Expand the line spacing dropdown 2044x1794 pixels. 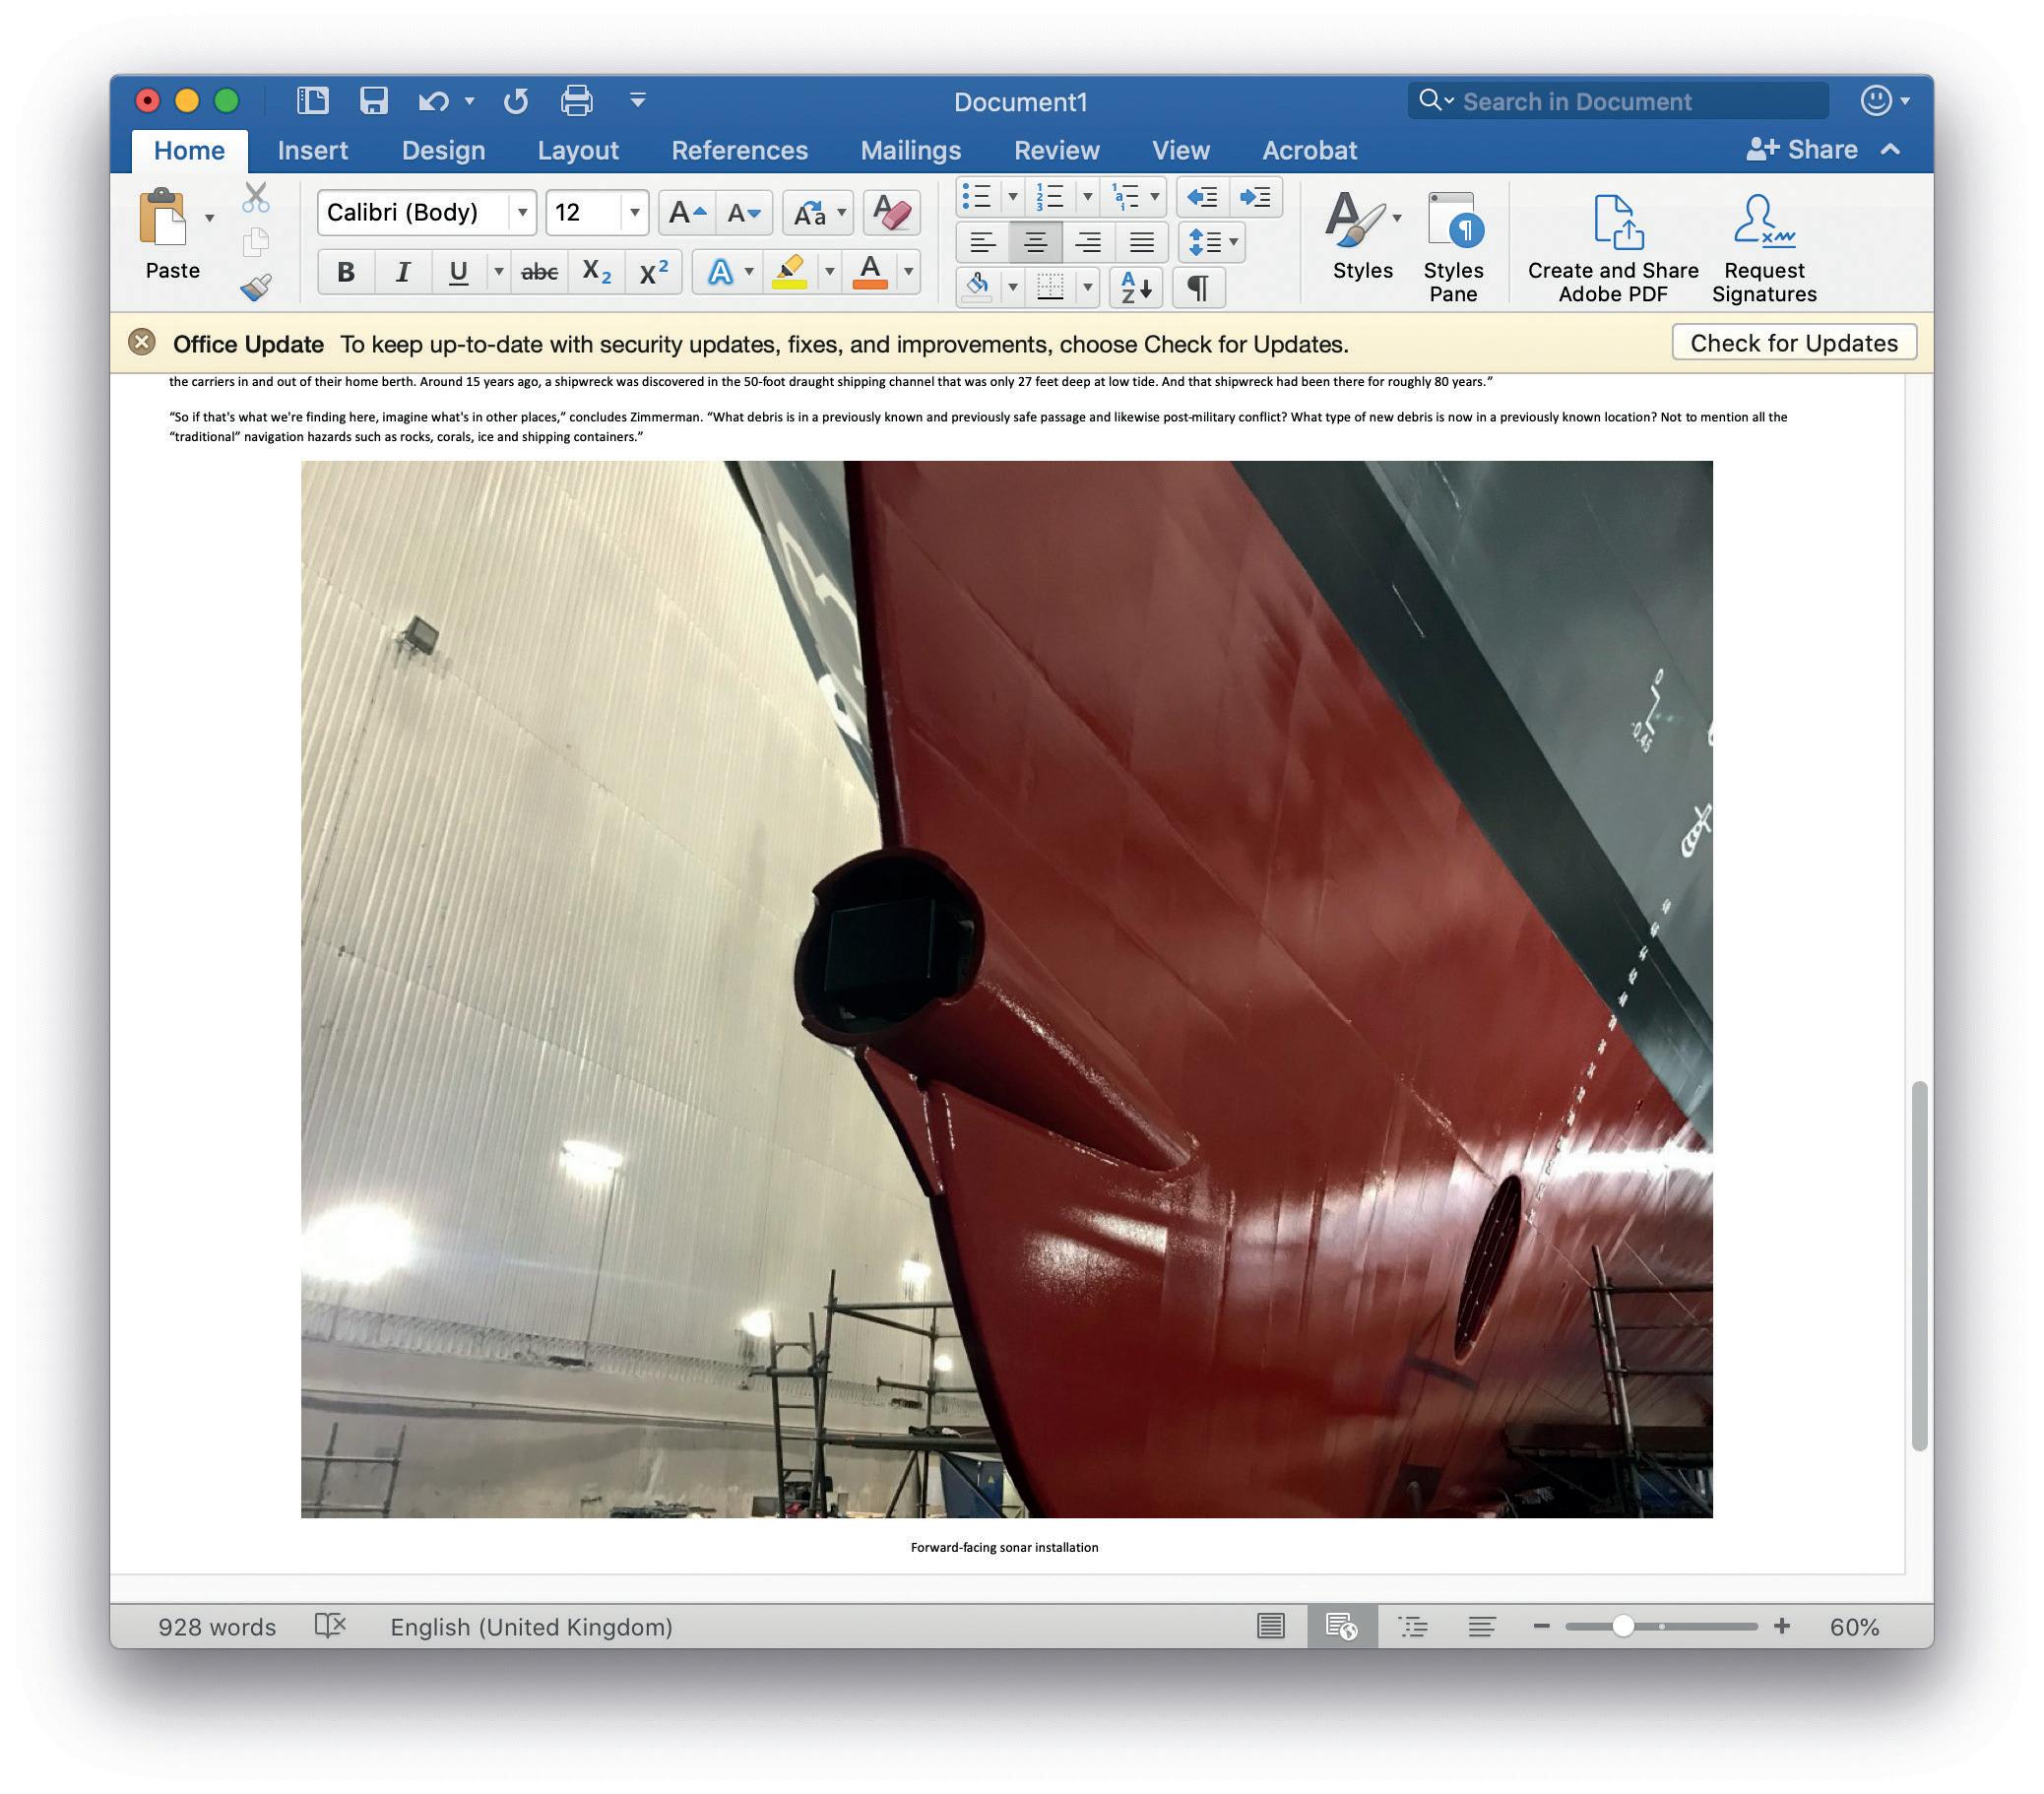[x=1233, y=242]
